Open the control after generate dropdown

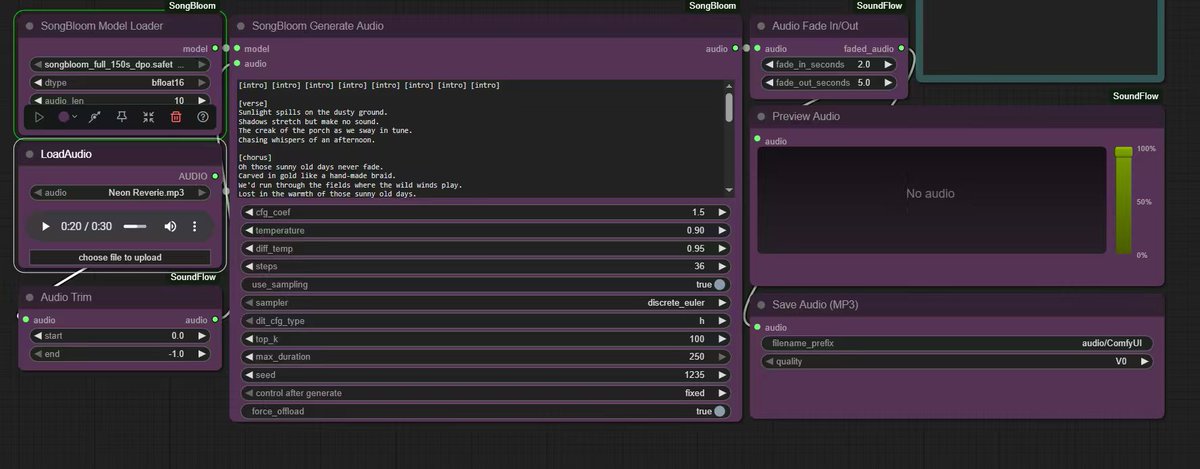click(486, 393)
